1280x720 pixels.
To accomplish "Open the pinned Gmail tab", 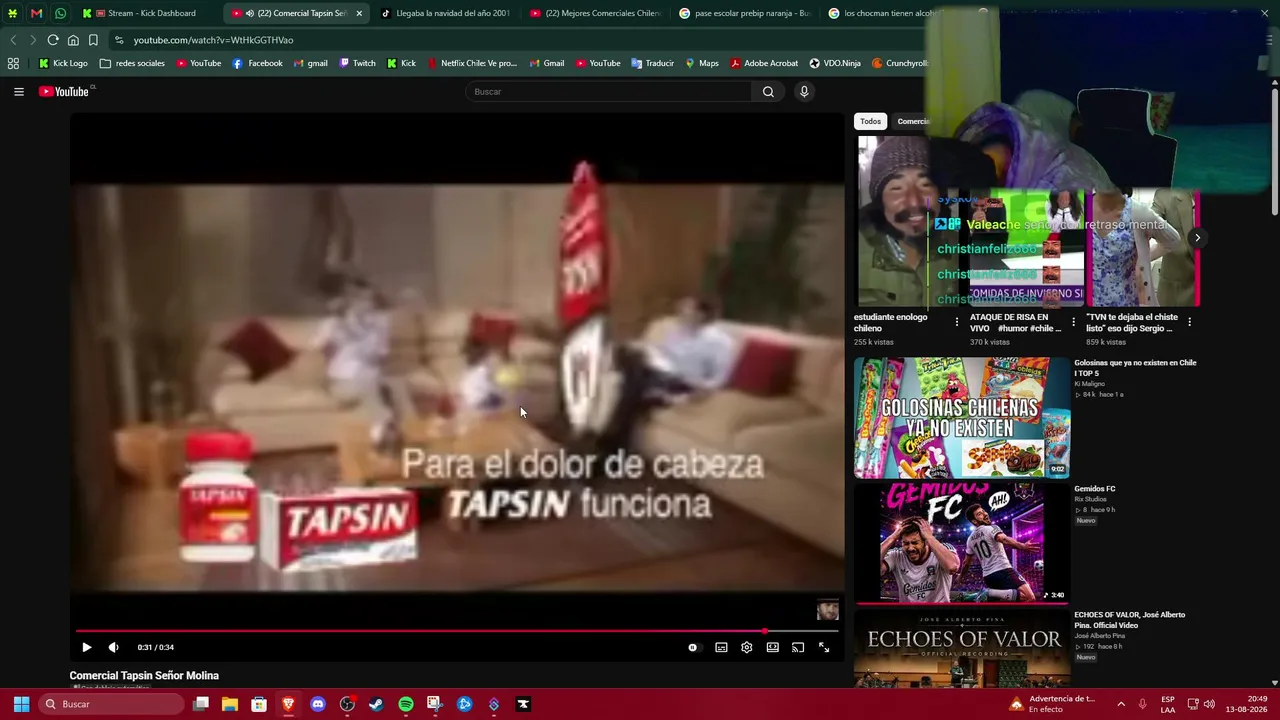I will (36, 13).
